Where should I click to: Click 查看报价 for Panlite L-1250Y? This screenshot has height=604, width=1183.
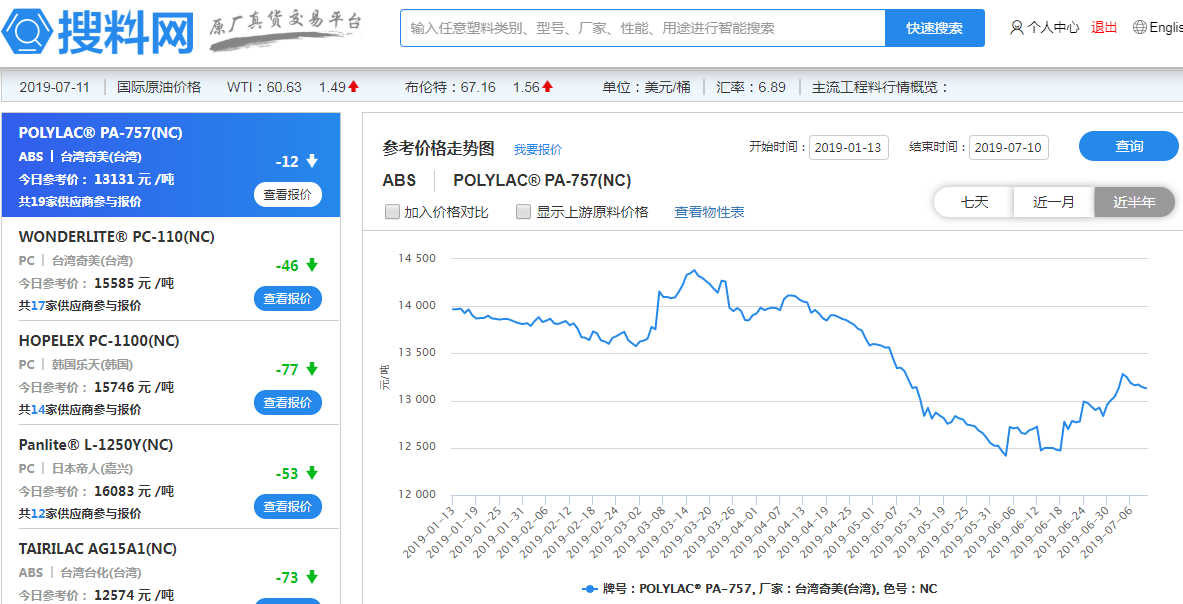coord(288,507)
